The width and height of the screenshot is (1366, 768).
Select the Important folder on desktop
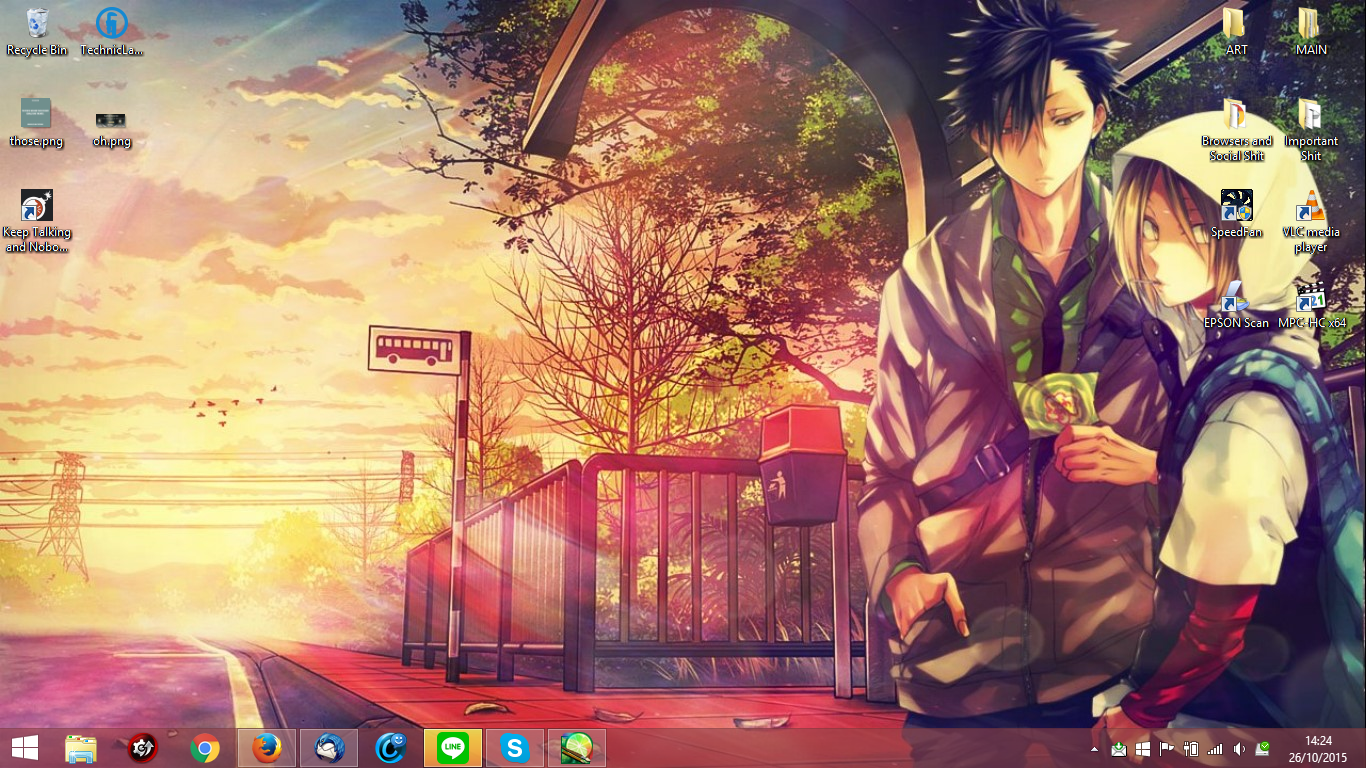pyautogui.click(x=1311, y=130)
